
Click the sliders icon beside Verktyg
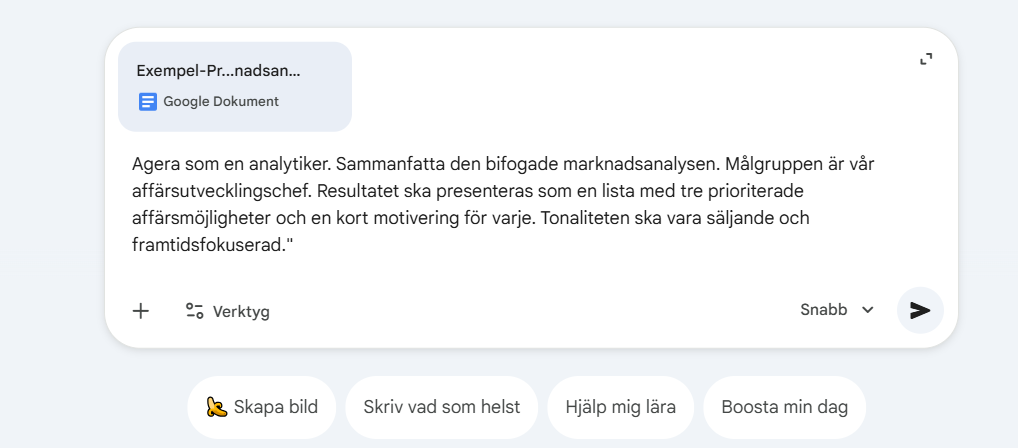coord(194,311)
